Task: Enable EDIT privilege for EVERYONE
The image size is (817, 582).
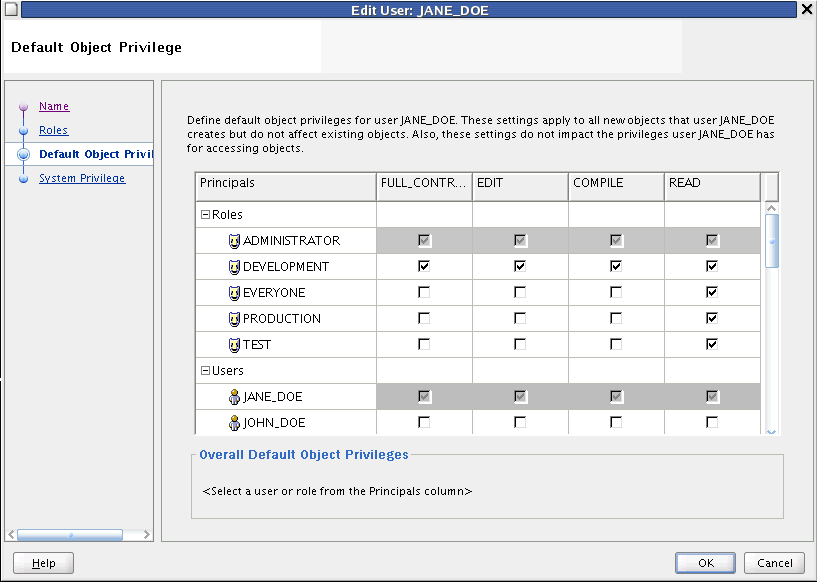Action: [x=519, y=292]
